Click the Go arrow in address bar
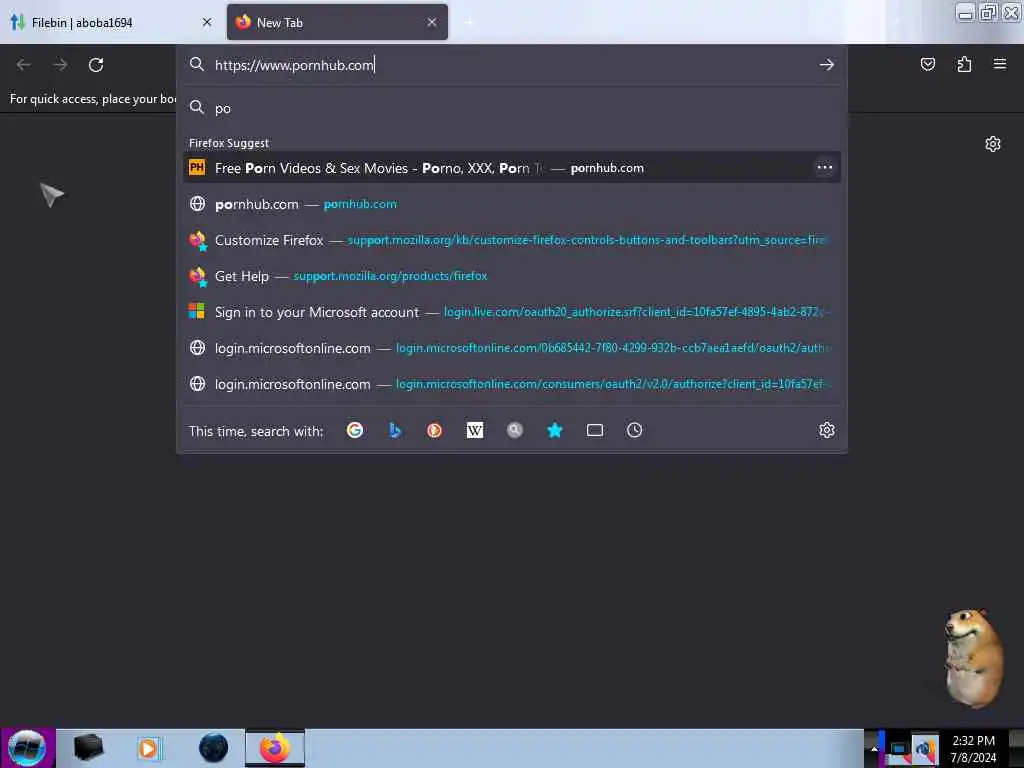1024x768 pixels. pyautogui.click(x=827, y=65)
